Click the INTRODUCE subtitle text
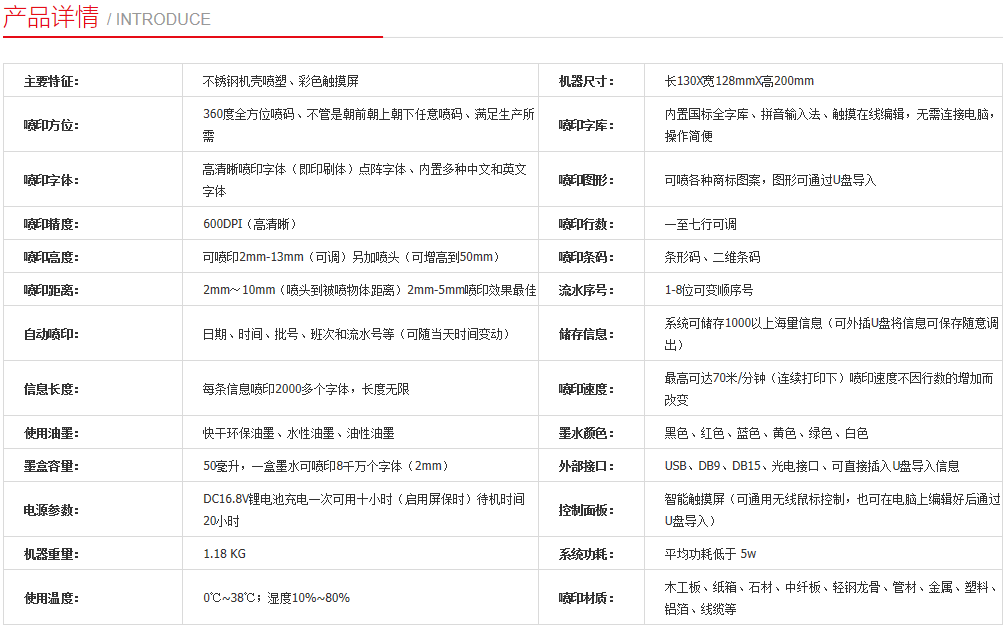Screen dimensions: 1004x627 (163, 20)
